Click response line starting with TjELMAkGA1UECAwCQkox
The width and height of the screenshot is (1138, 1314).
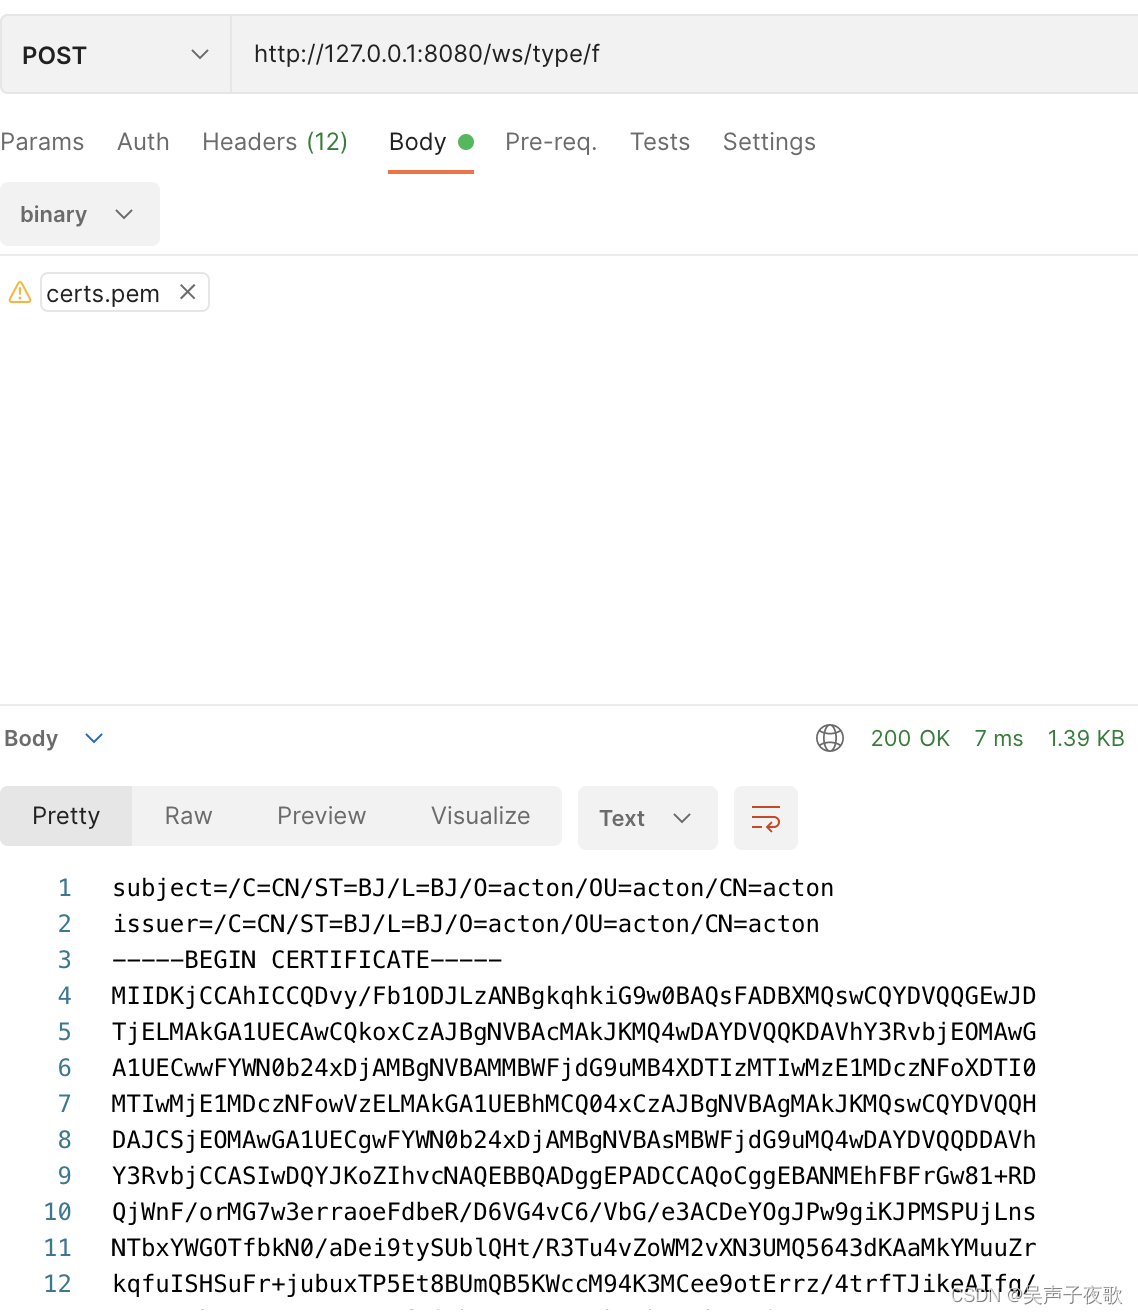pyautogui.click(x=574, y=1032)
